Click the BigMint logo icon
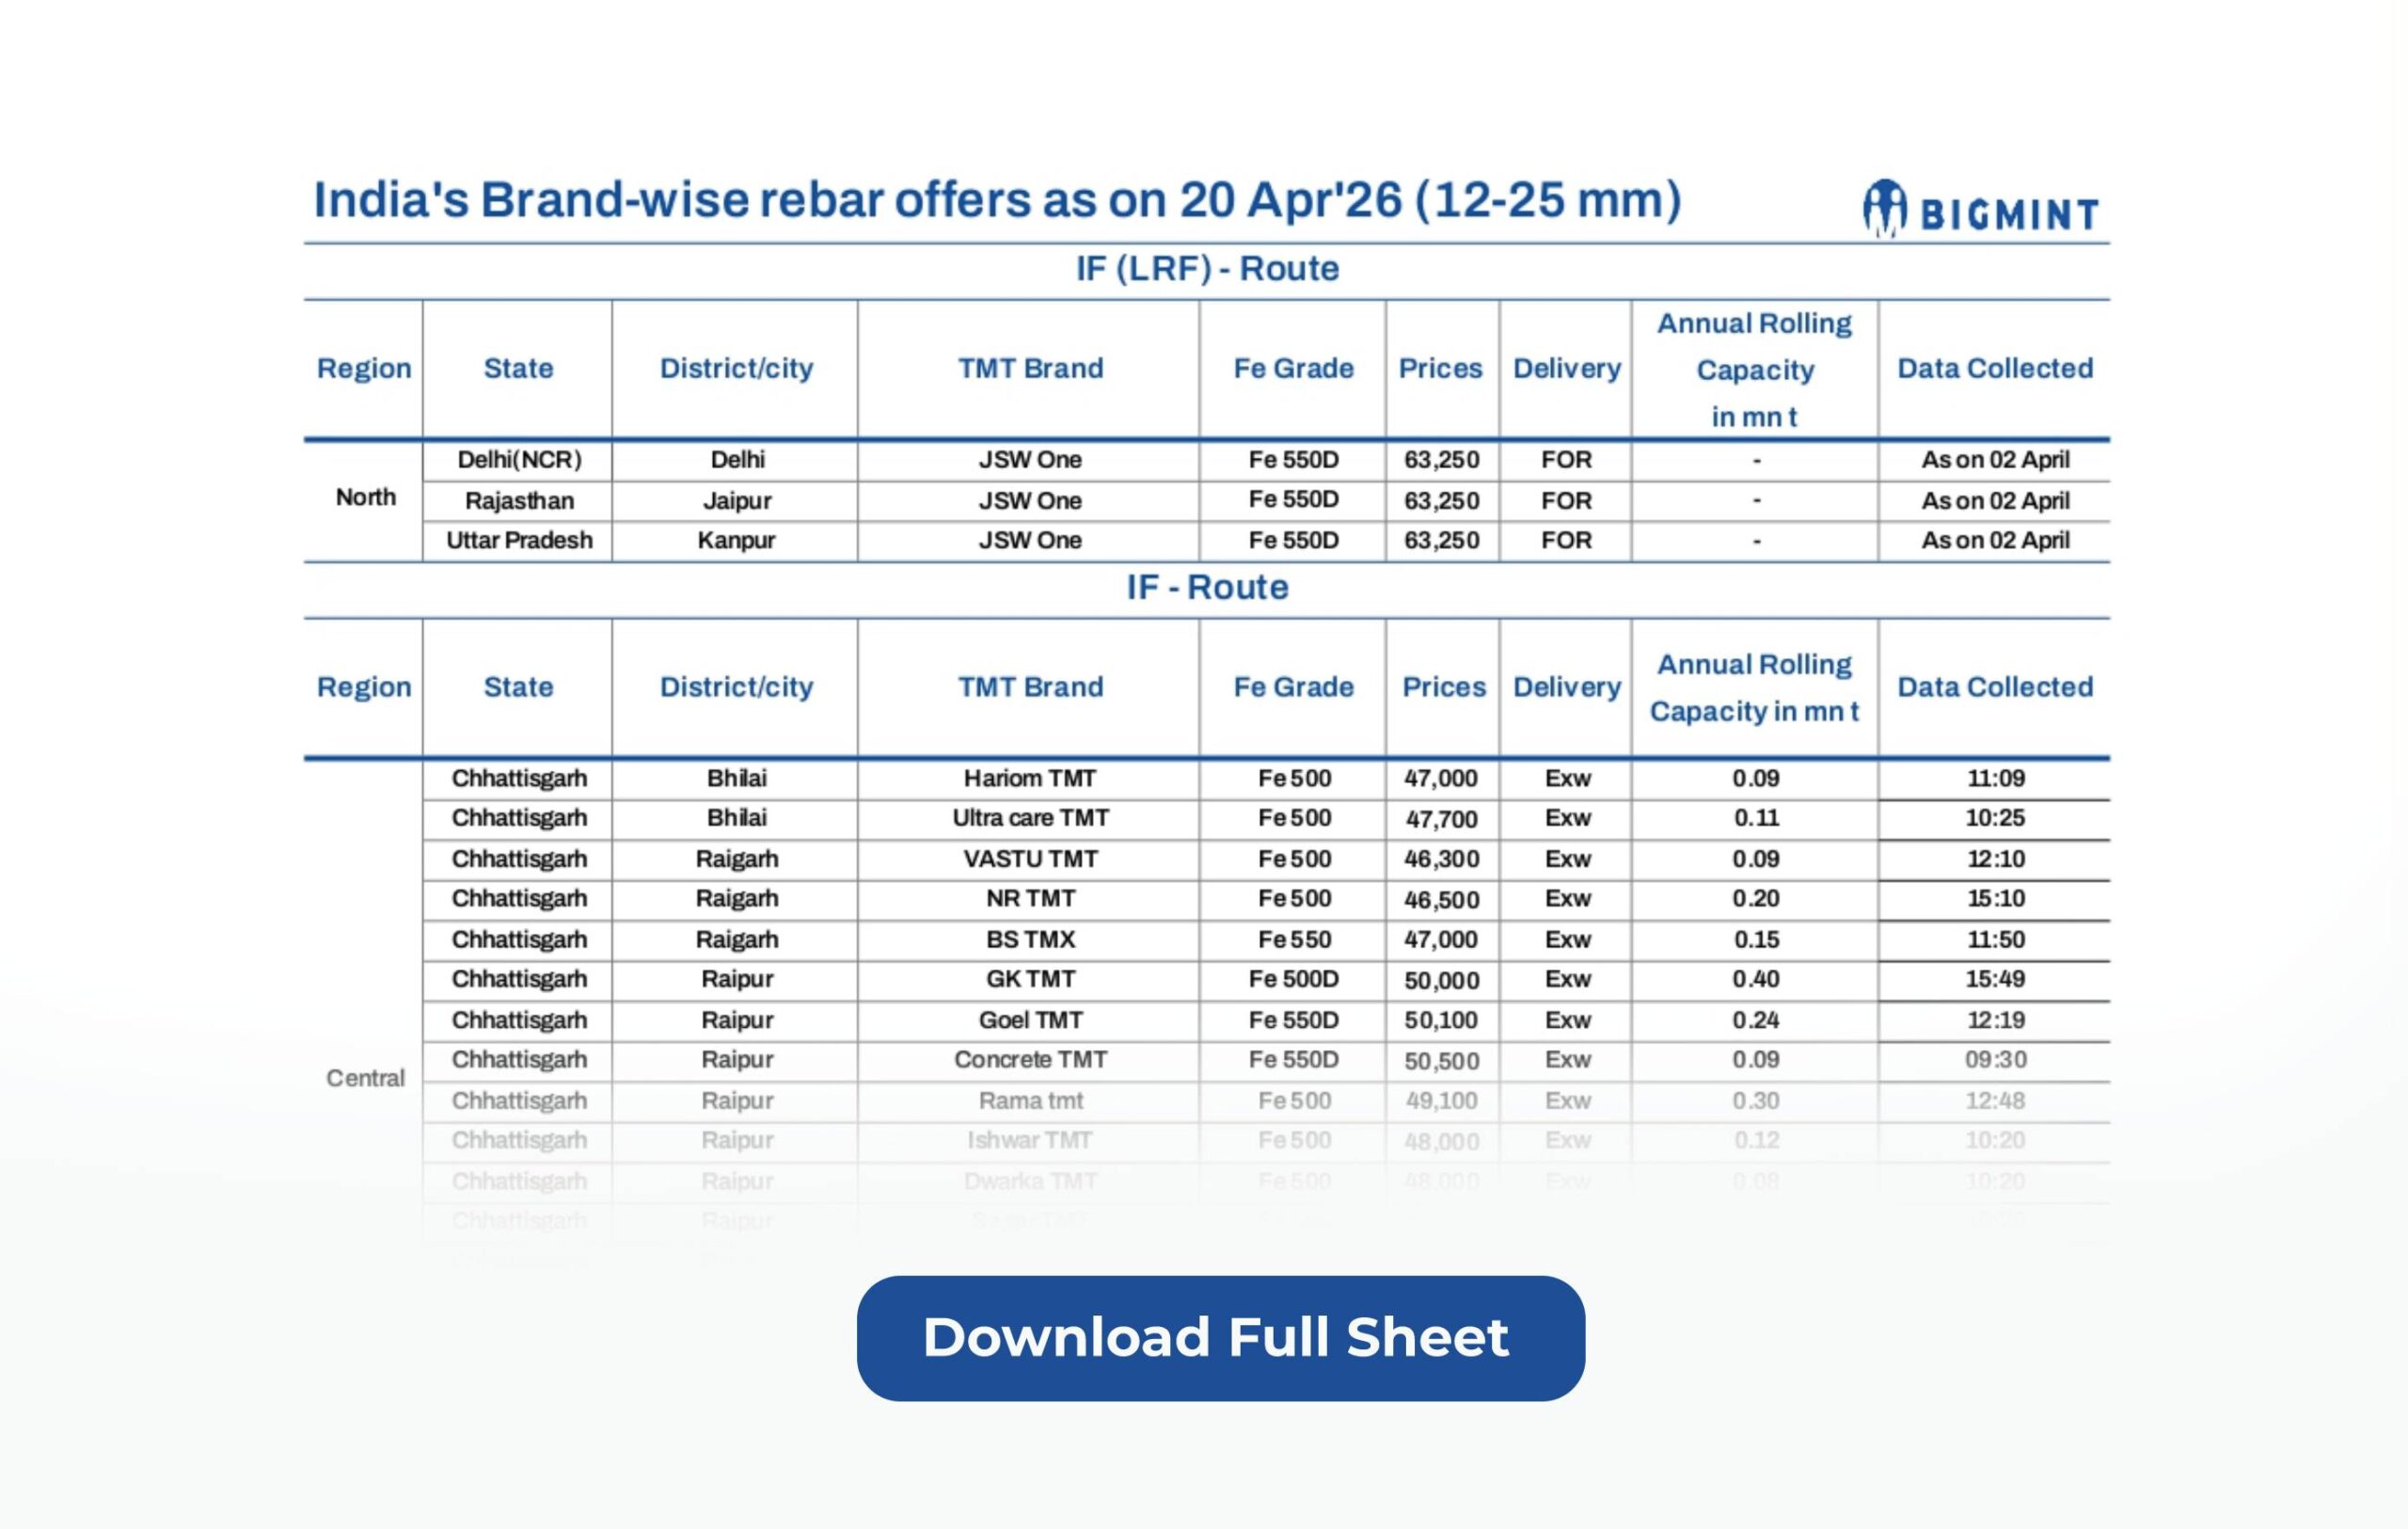The width and height of the screenshot is (2408, 1529). pos(1884,208)
